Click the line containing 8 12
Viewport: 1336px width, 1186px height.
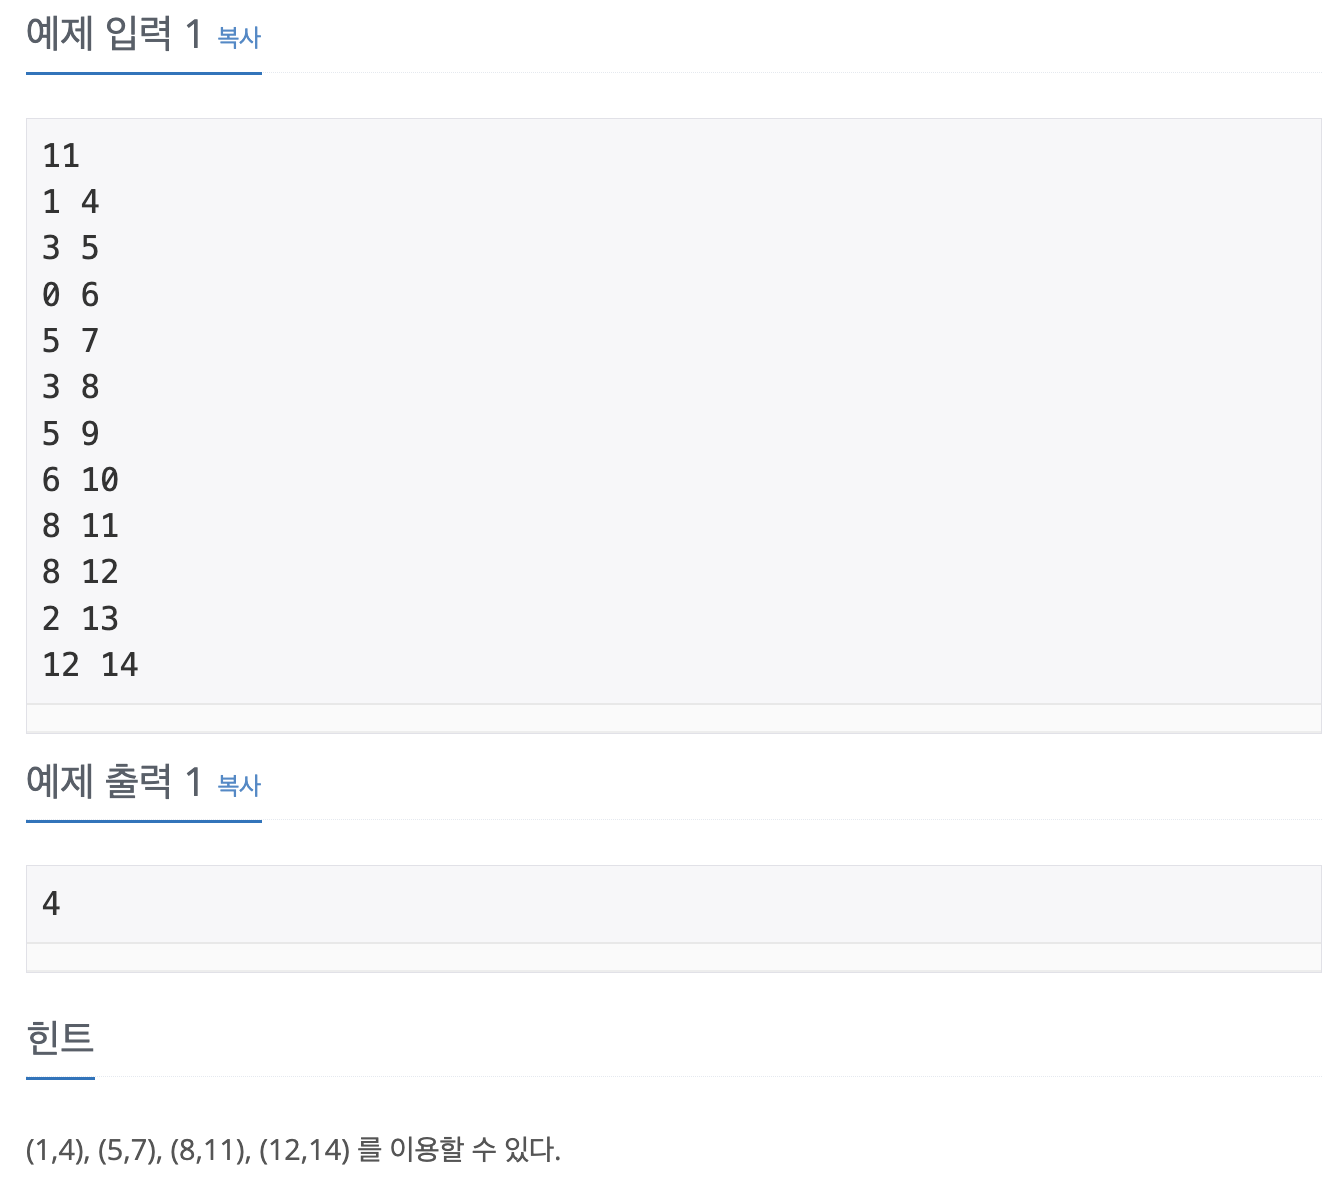pyautogui.click(x=80, y=571)
